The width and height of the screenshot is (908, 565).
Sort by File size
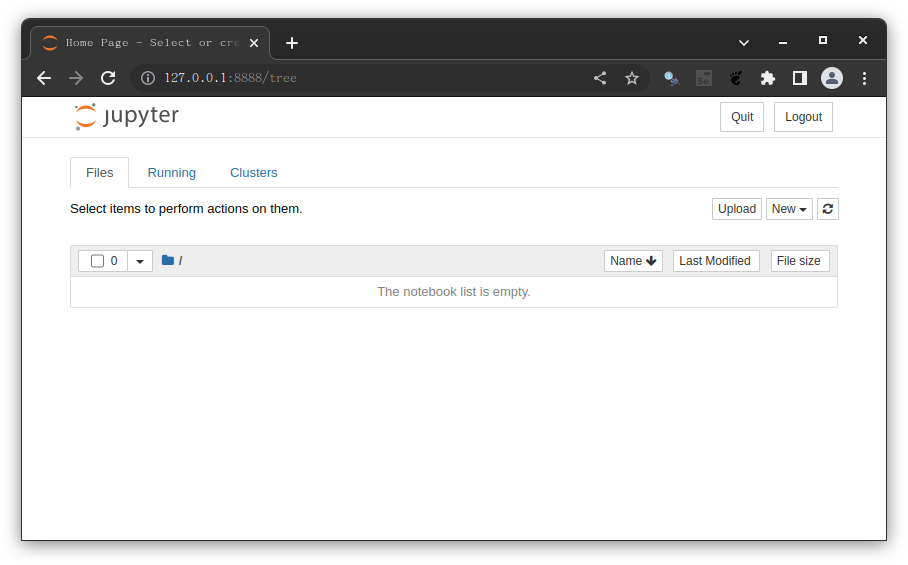799,261
